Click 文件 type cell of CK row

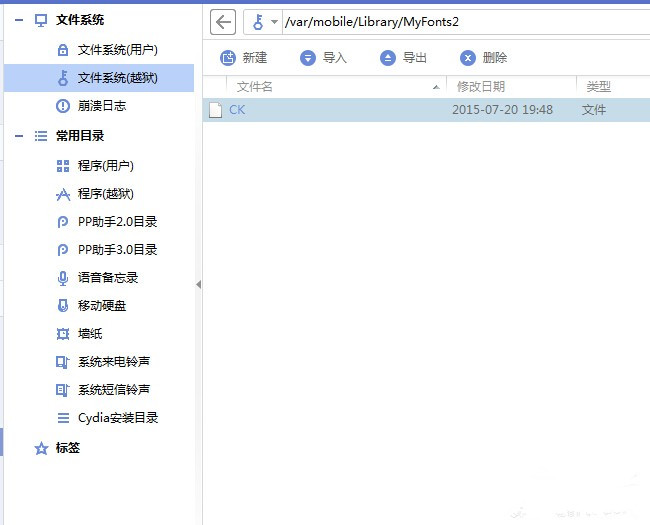click(594, 110)
